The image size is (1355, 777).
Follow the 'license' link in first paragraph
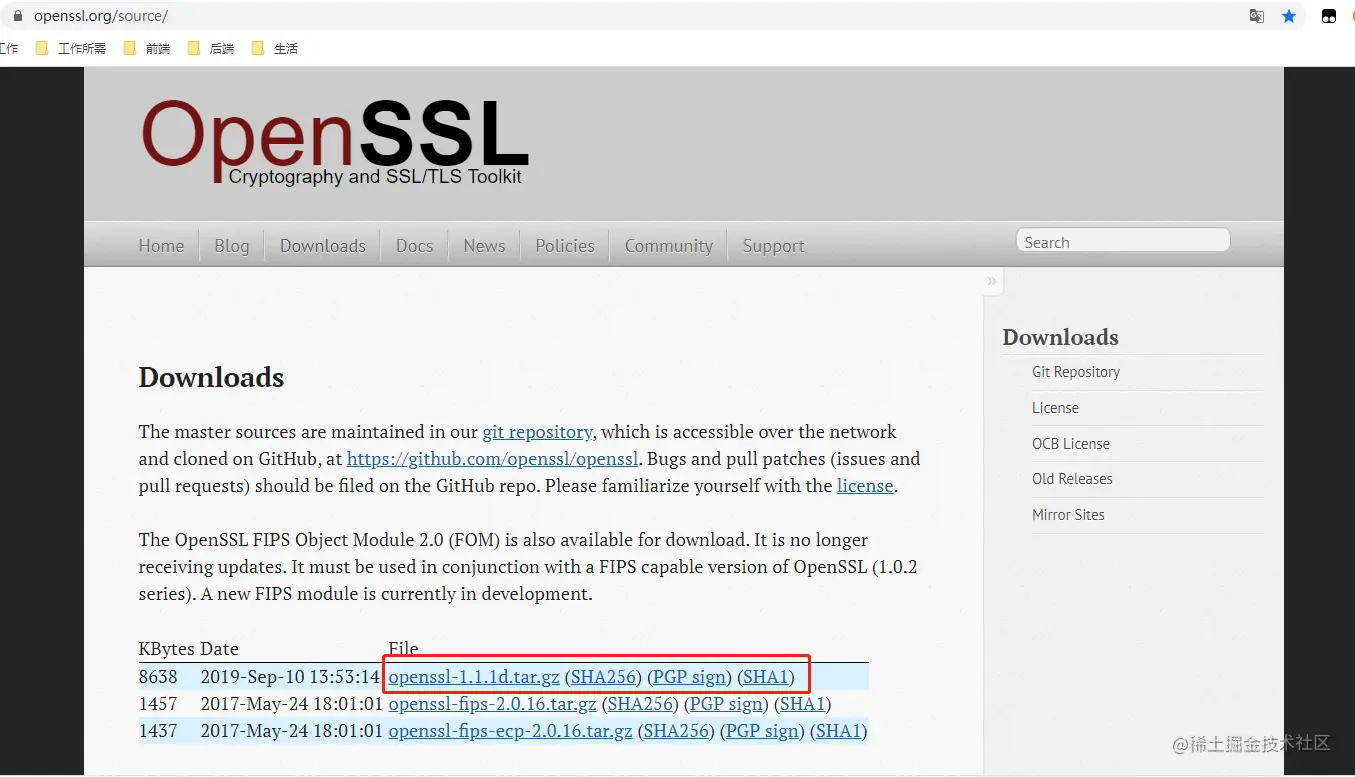tap(865, 486)
